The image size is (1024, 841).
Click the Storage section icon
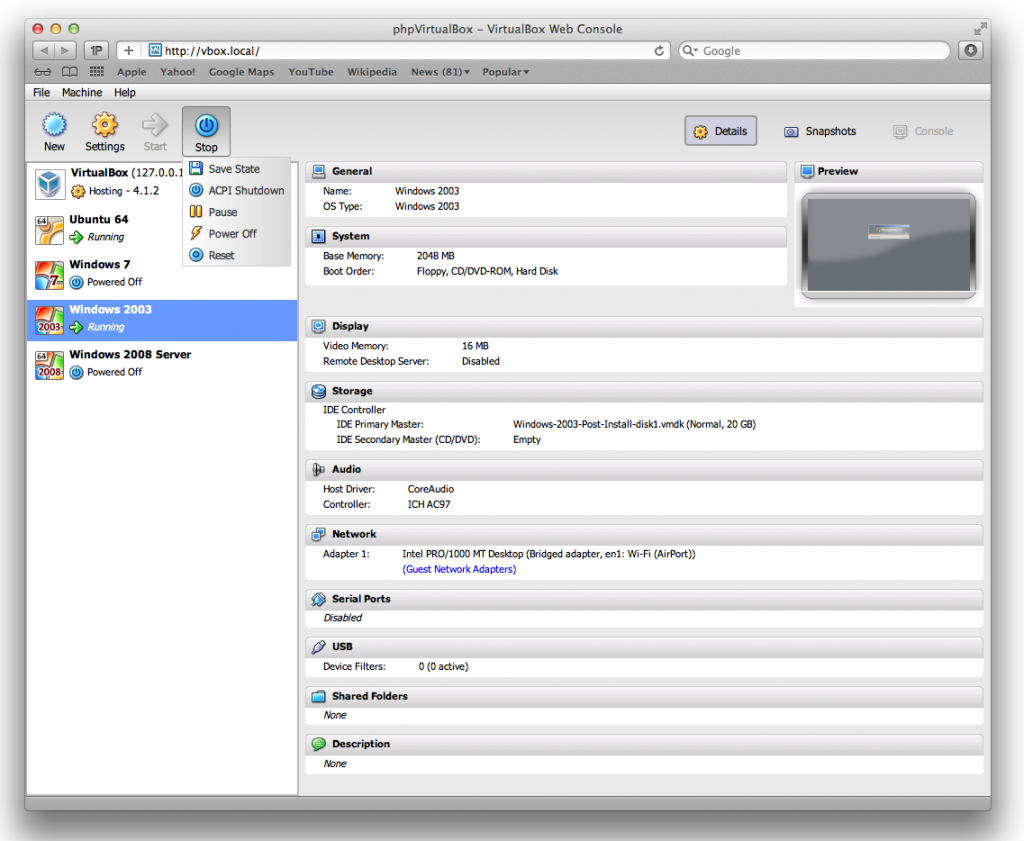[322, 391]
